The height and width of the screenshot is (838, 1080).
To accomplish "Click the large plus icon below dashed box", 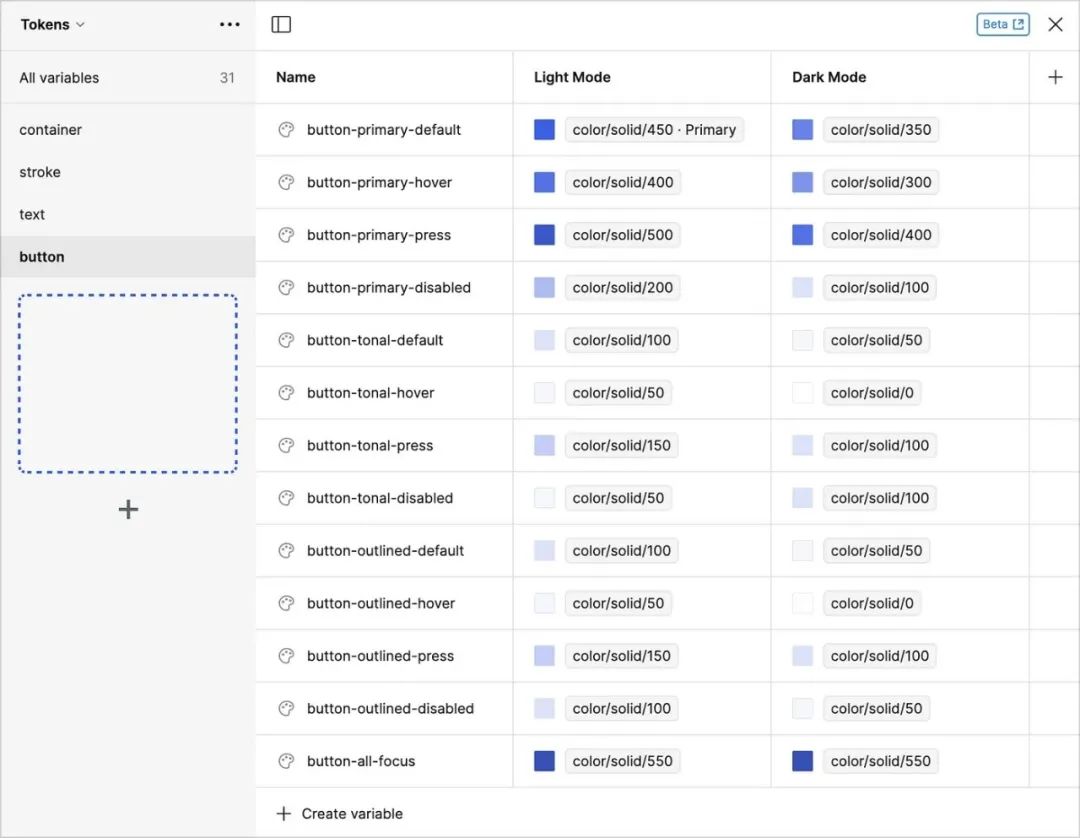I will pyautogui.click(x=128, y=510).
